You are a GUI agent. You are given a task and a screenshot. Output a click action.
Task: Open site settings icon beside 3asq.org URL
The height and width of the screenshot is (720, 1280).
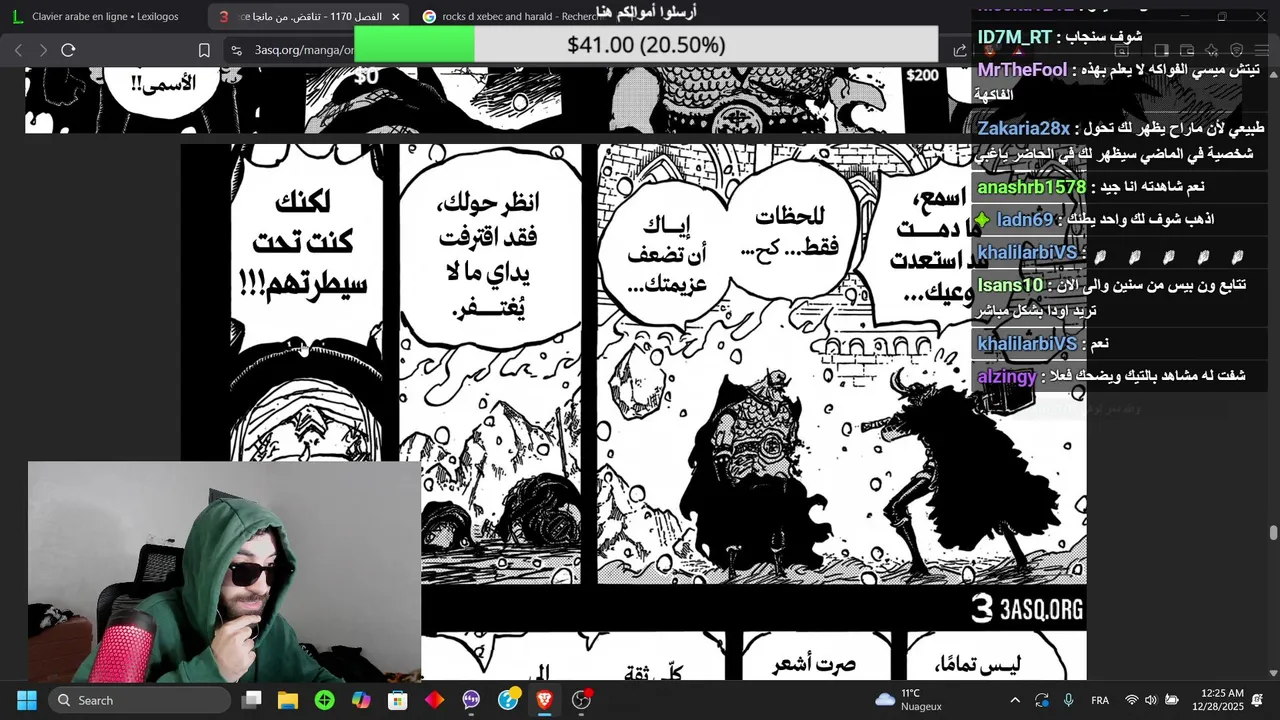pyautogui.click(x=236, y=50)
